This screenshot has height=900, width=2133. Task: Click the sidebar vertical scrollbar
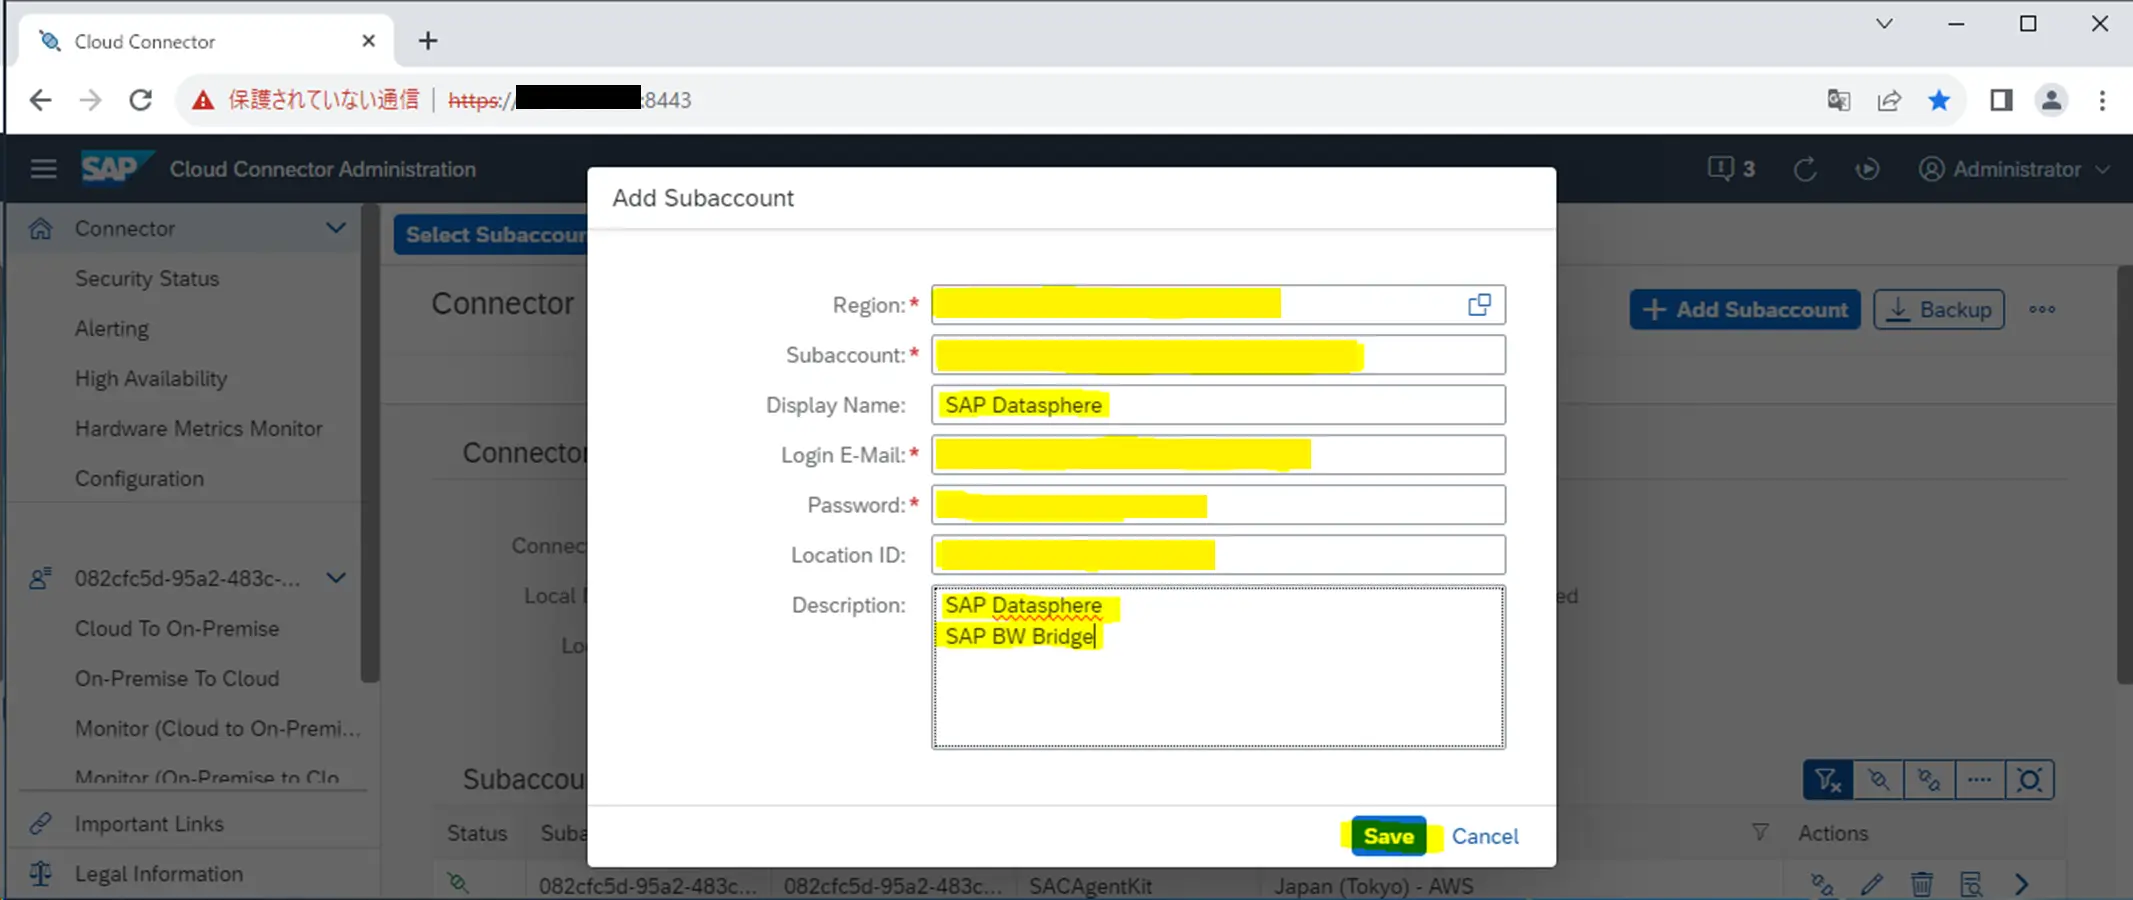(370, 445)
